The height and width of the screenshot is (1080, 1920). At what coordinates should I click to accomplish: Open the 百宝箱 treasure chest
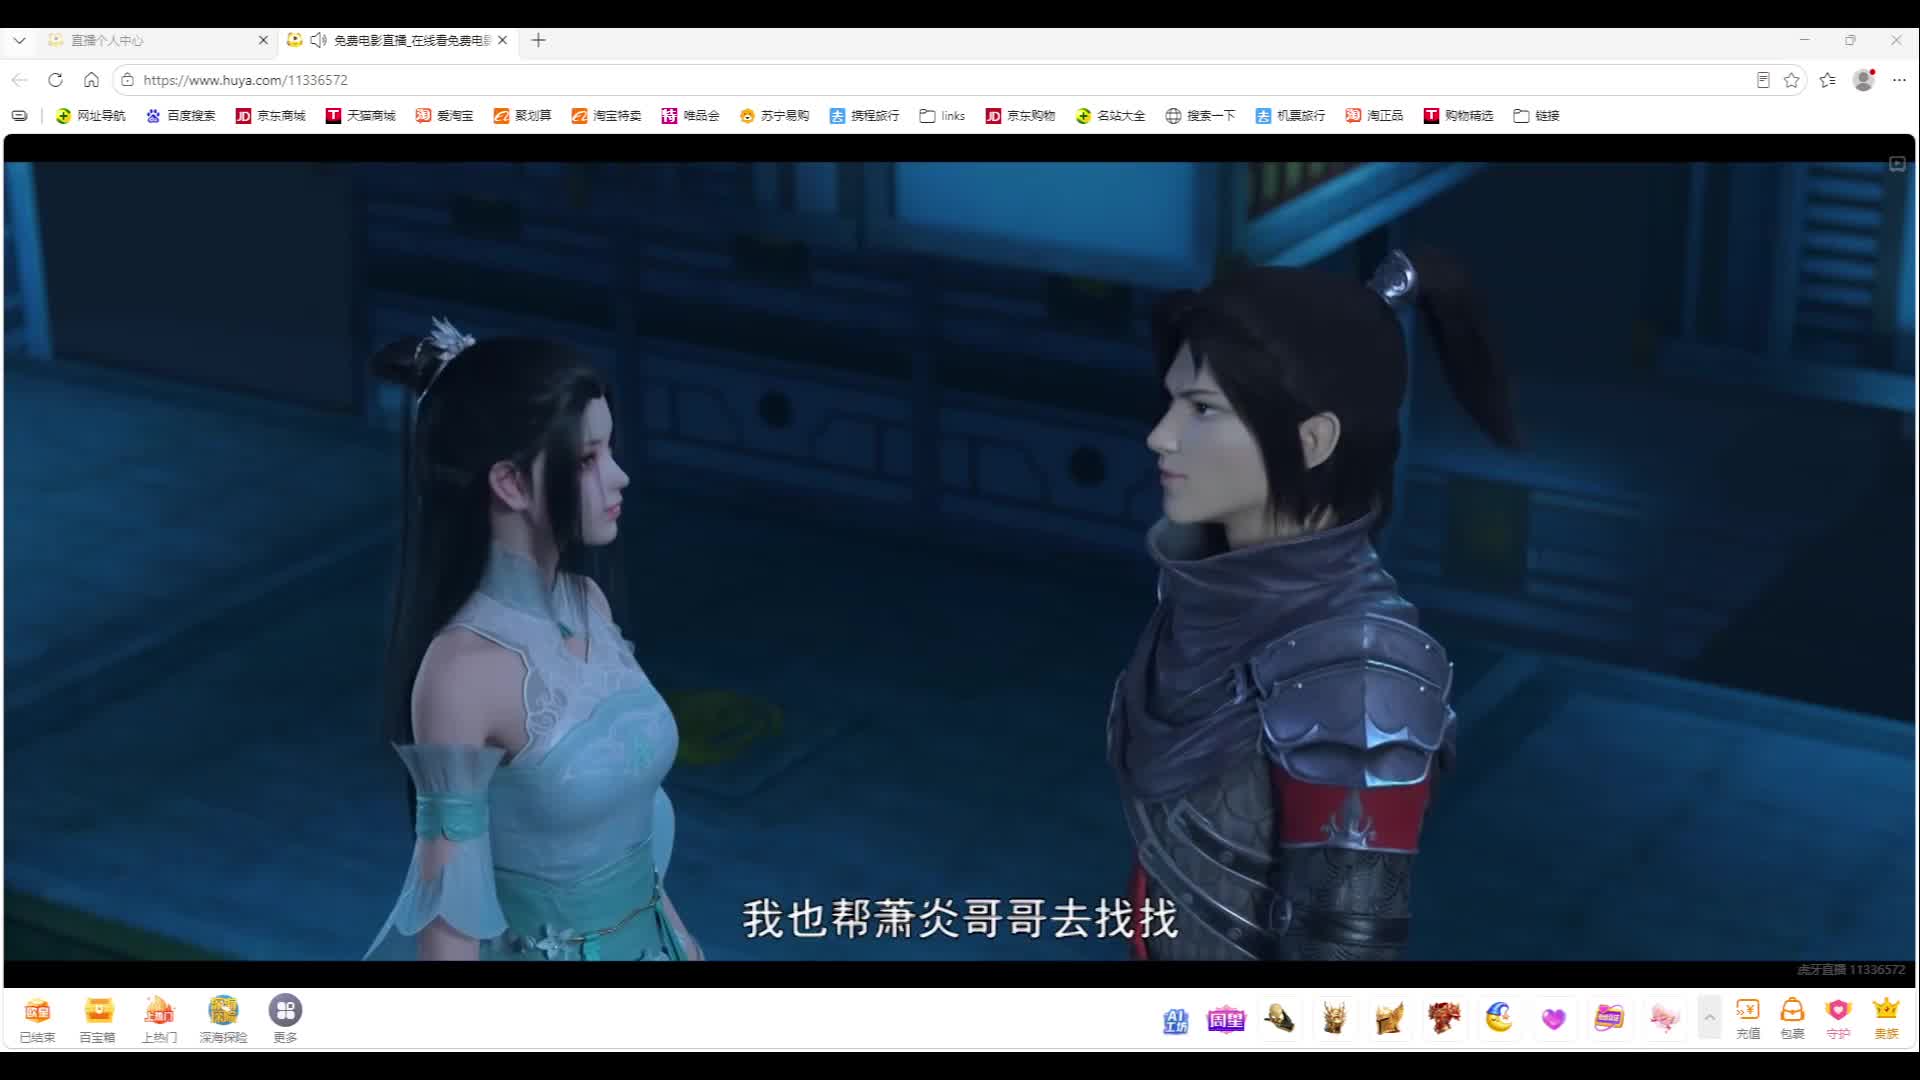tap(98, 1018)
